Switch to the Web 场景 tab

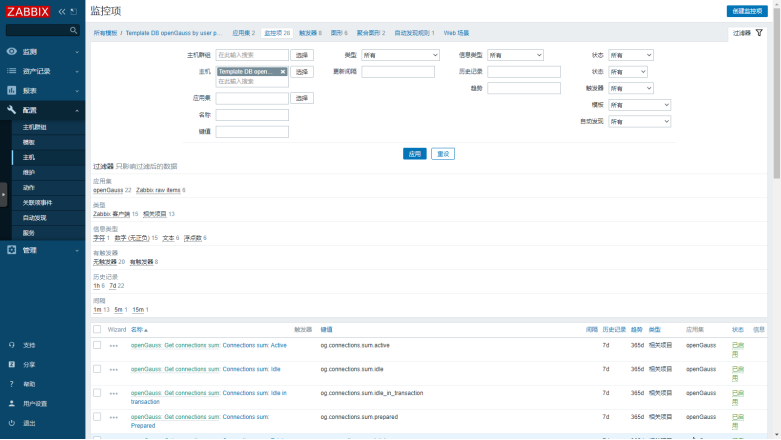456,33
